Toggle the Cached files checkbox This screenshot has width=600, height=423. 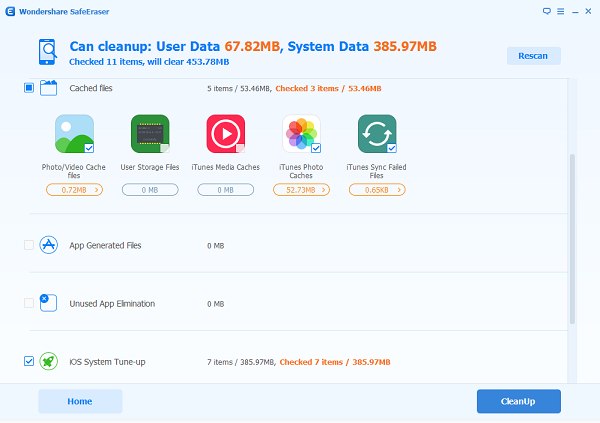pos(29,88)
